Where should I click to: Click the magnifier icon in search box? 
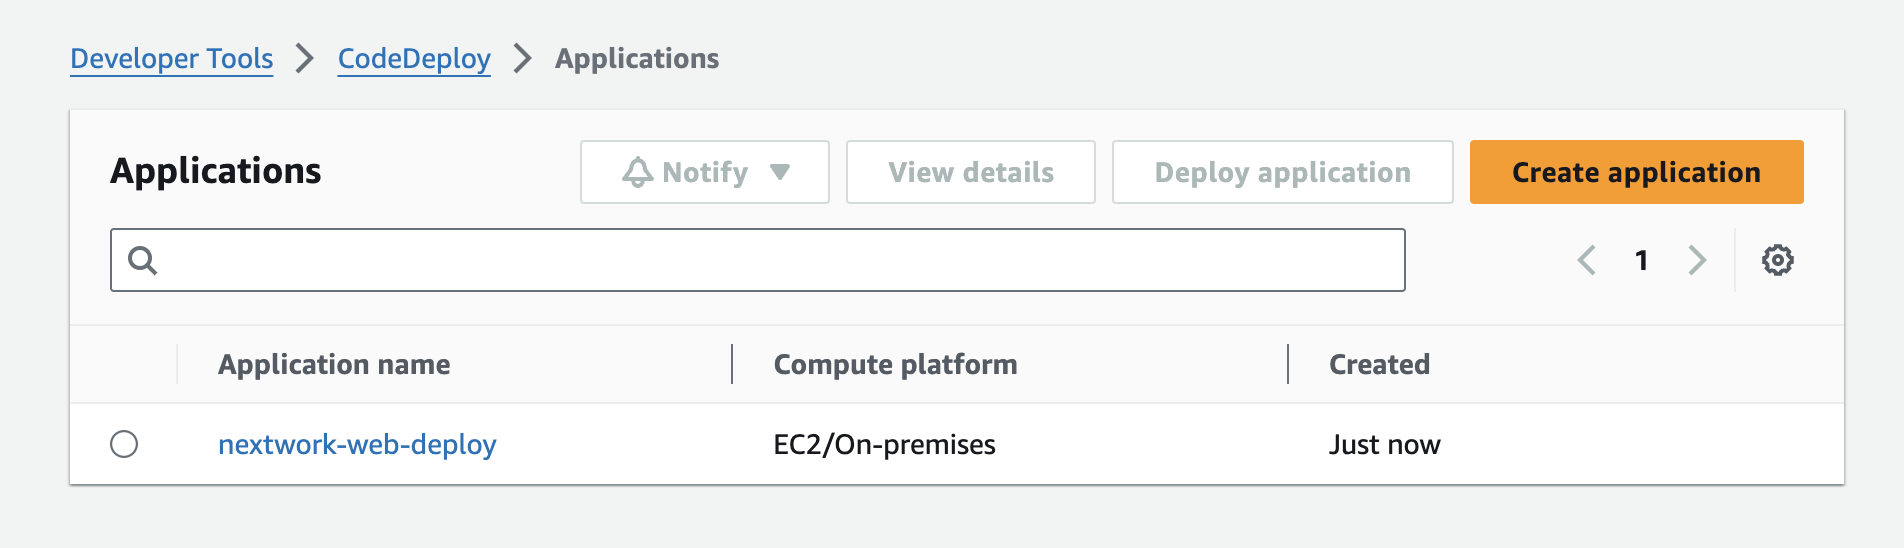143,260
